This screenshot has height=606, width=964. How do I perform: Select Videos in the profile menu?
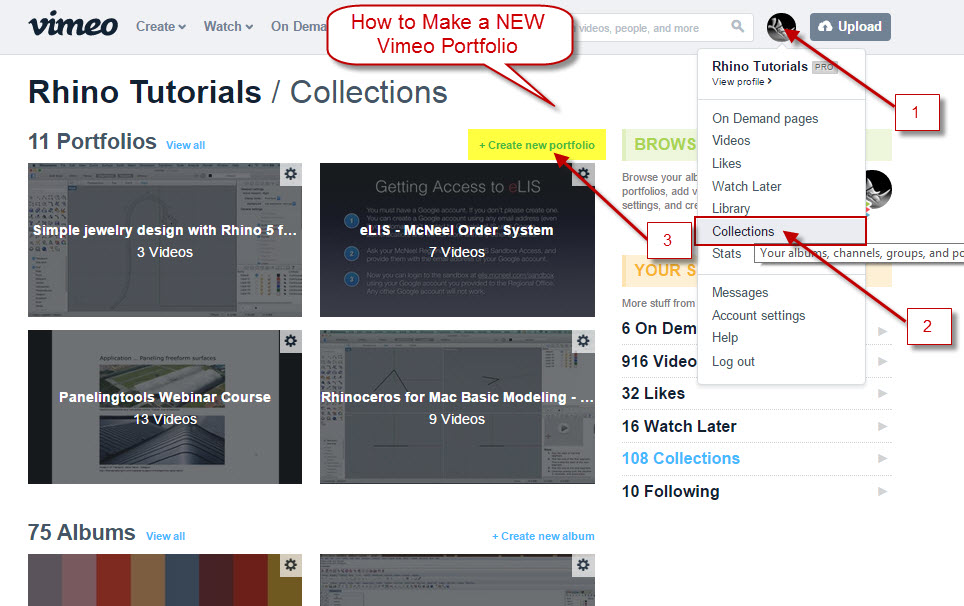[731, 141]
